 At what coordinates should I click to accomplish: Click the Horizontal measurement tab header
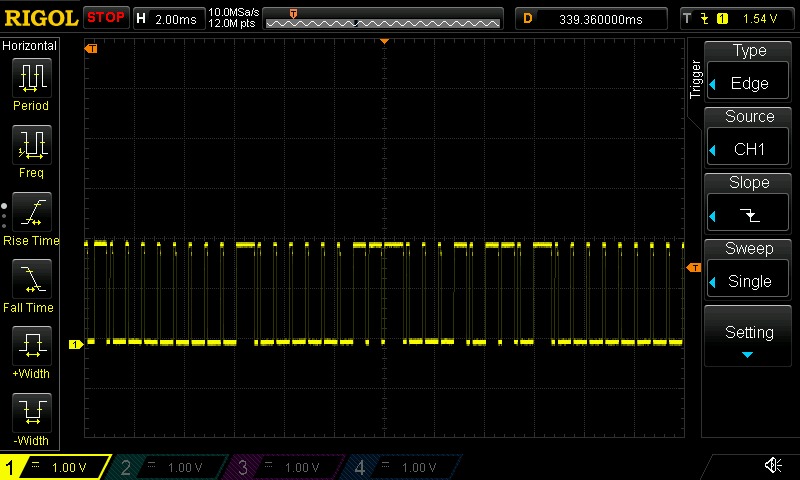[x=30, y=46]
